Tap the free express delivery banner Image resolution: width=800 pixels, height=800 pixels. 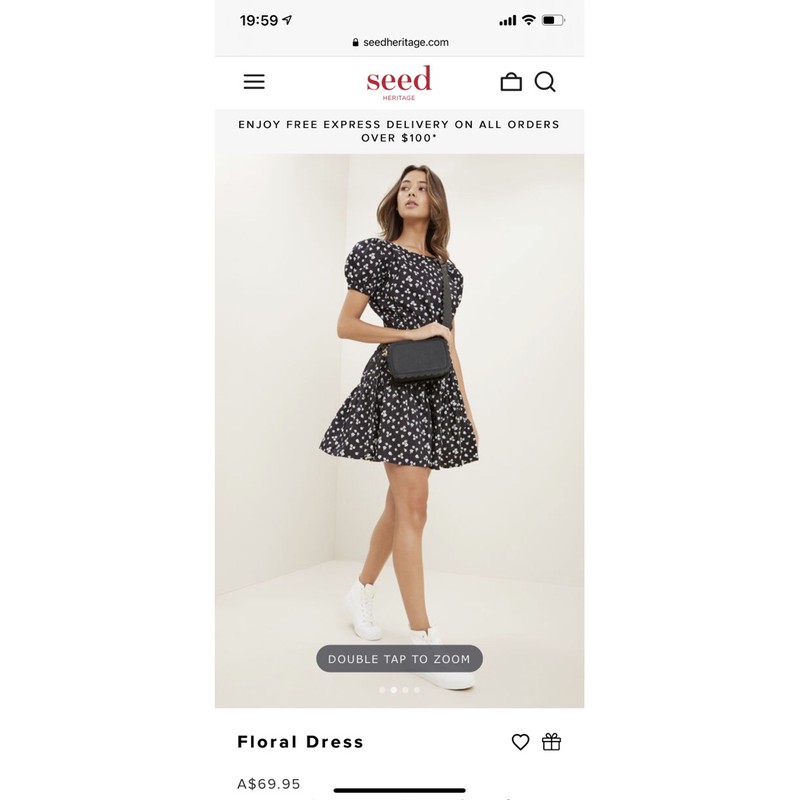399,131
